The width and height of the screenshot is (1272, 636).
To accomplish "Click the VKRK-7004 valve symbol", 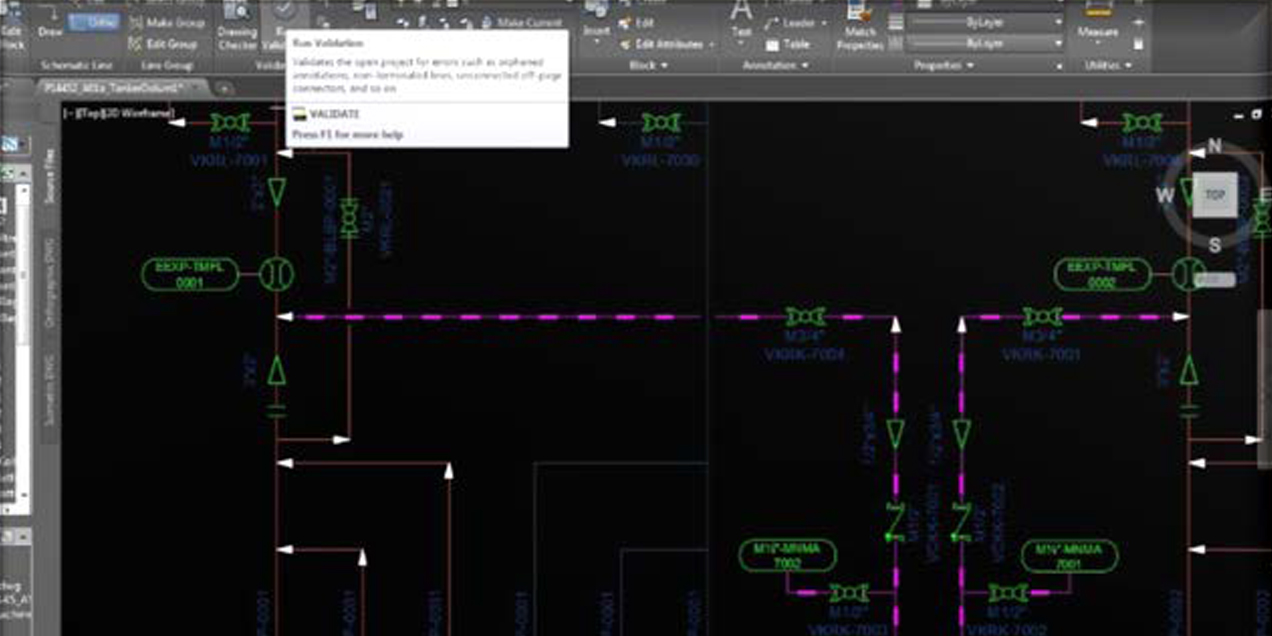I will tap(805, 317).
